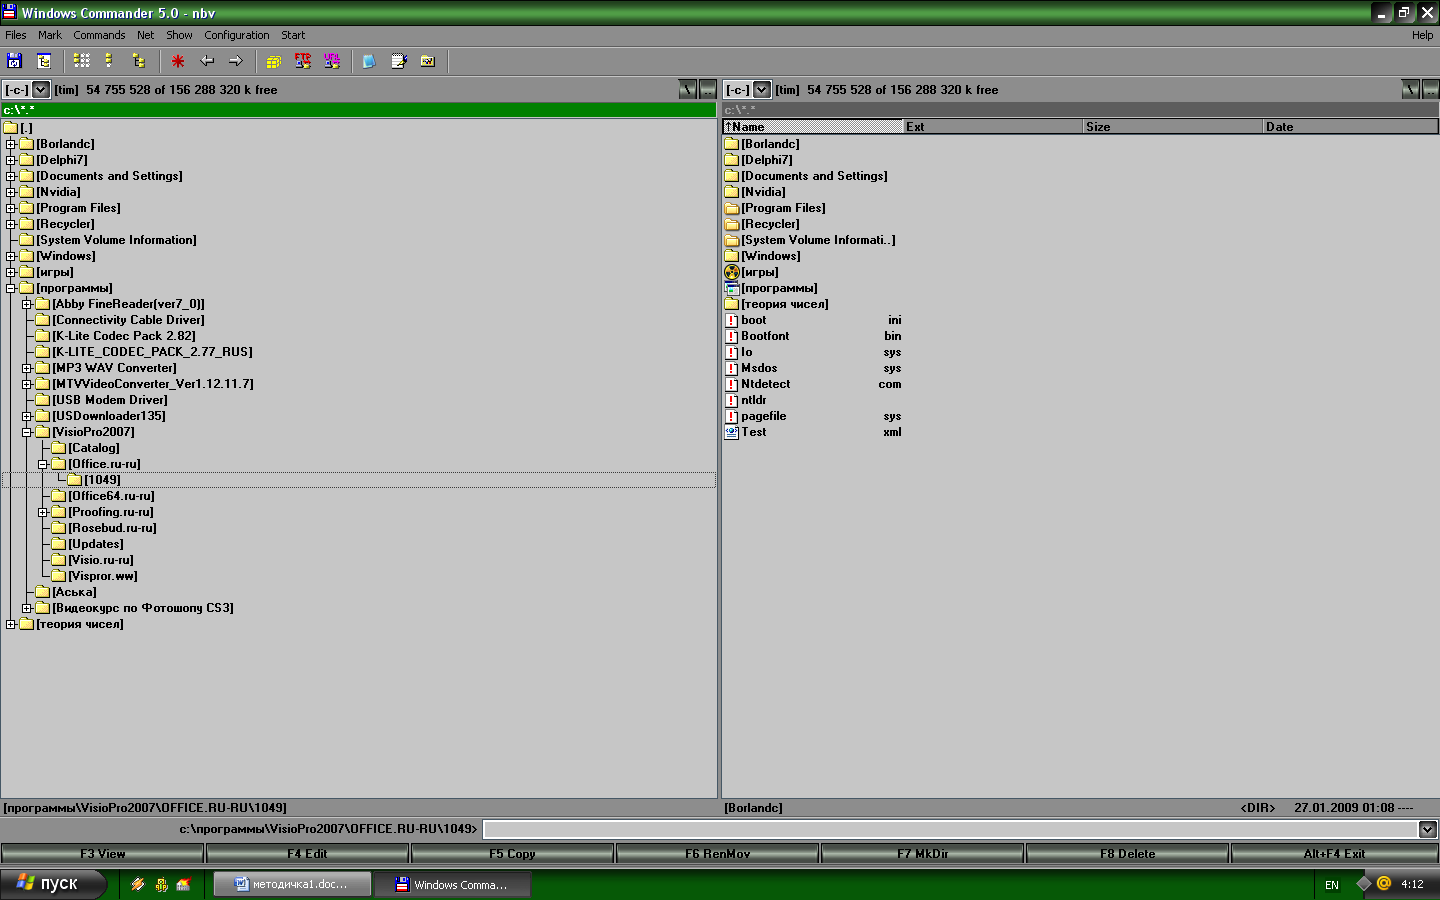Screen dimensions: 1440x900
Task: Click the Alt+F4 Exit button
Action: tap(1334, 854)
